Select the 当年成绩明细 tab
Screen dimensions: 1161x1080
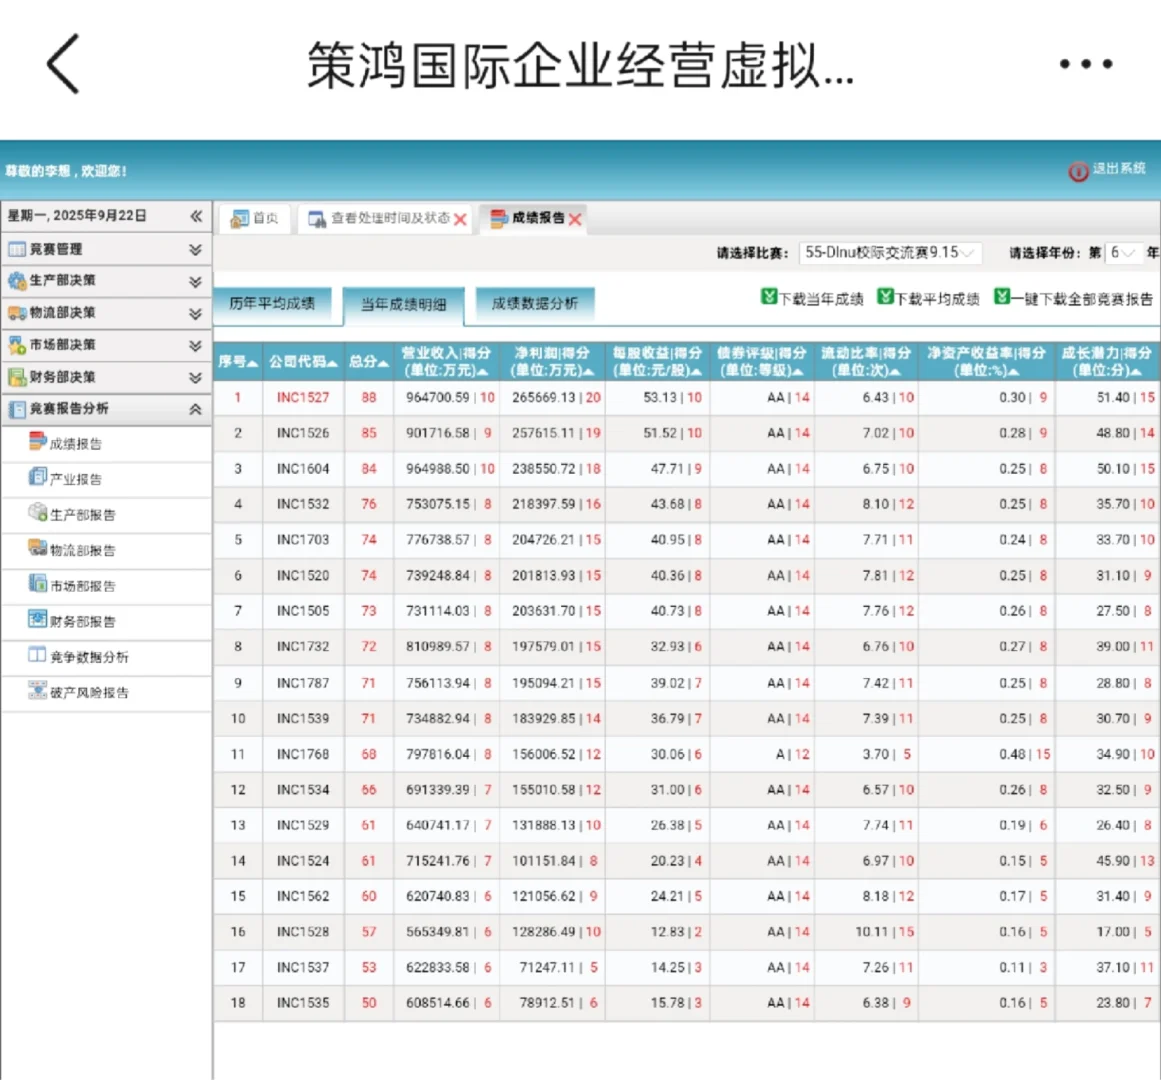click(x=404, y=305)
